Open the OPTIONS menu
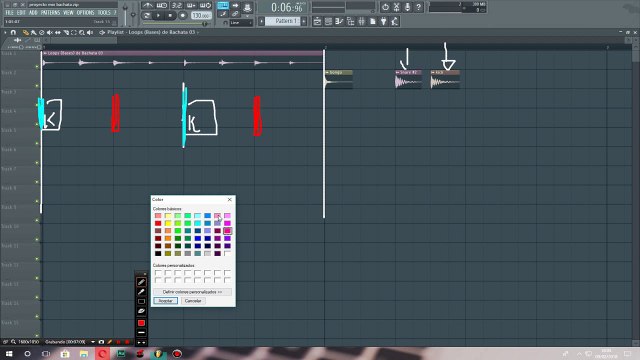The height and width of the screenshot is (360, 640). tap(85, 13)
